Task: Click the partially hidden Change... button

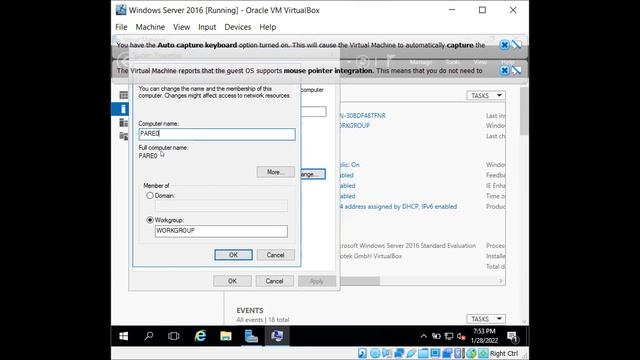Action: pyautogui.click(x=313, y=174)
